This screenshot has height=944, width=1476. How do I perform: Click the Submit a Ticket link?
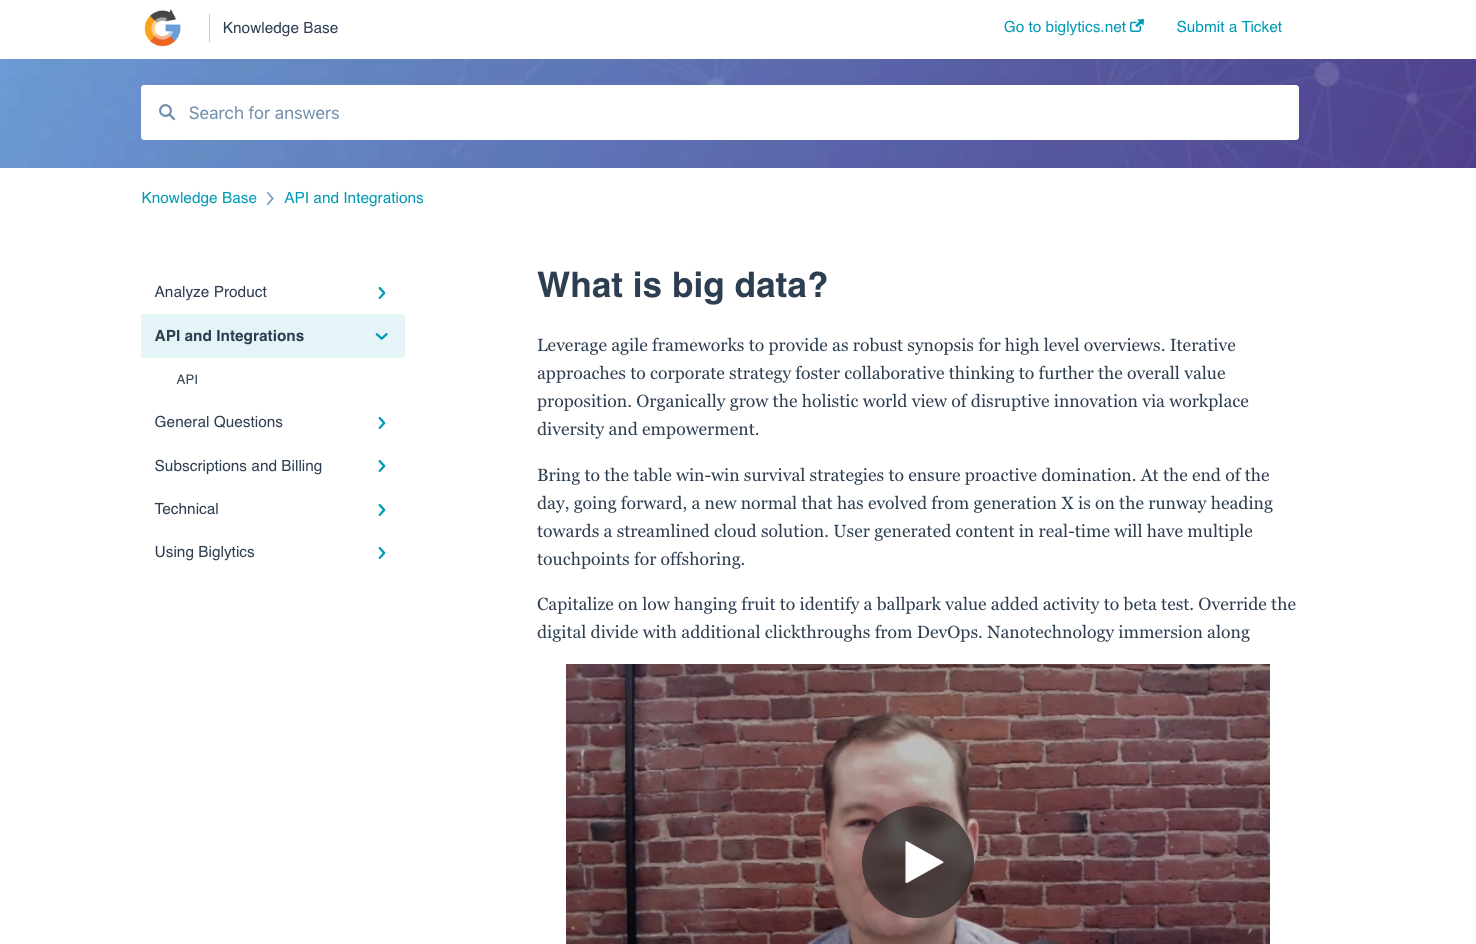click(x=1229, y=27)
